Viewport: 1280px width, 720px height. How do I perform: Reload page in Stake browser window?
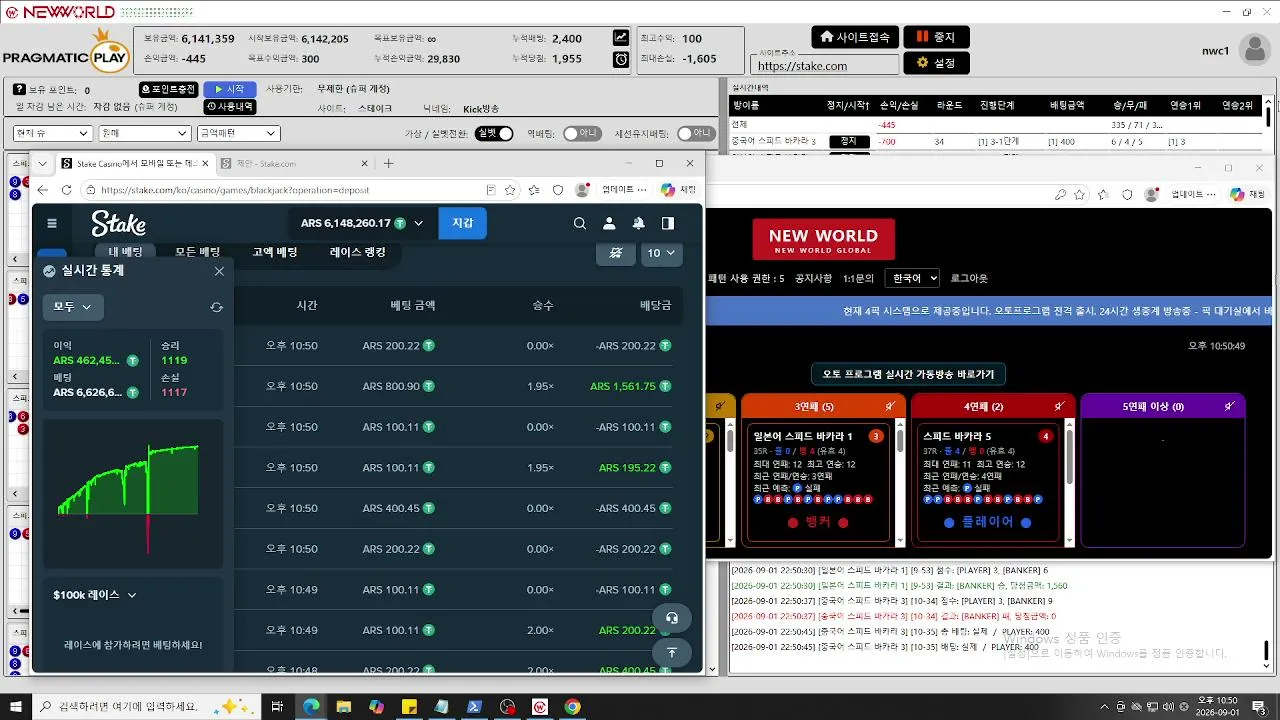67,190
